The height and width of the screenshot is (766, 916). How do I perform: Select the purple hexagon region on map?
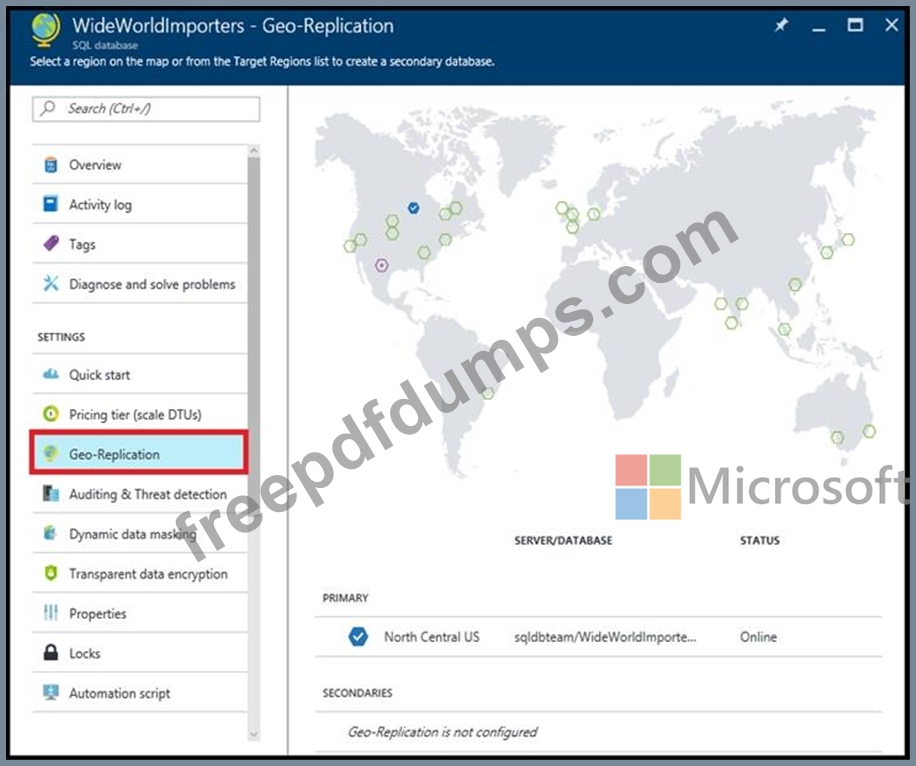(x=381, y=265)
